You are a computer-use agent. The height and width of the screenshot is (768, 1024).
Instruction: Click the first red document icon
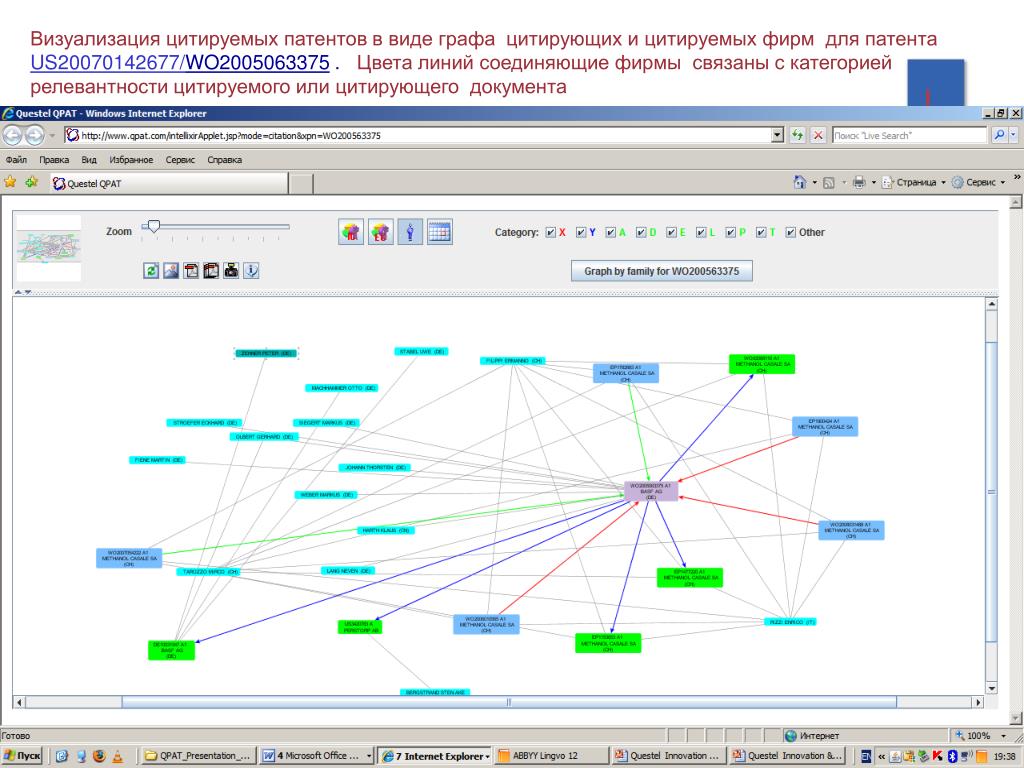(191, 270)
